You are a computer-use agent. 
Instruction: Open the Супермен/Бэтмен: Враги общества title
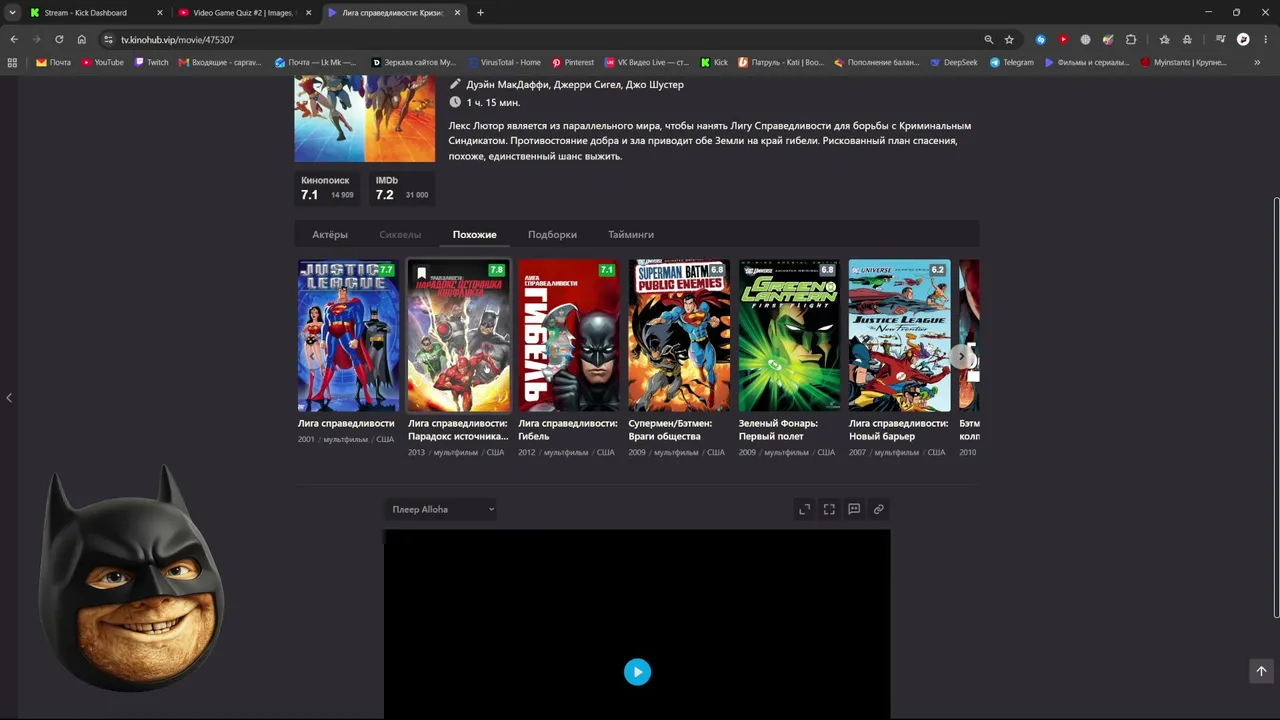[671, 430]
